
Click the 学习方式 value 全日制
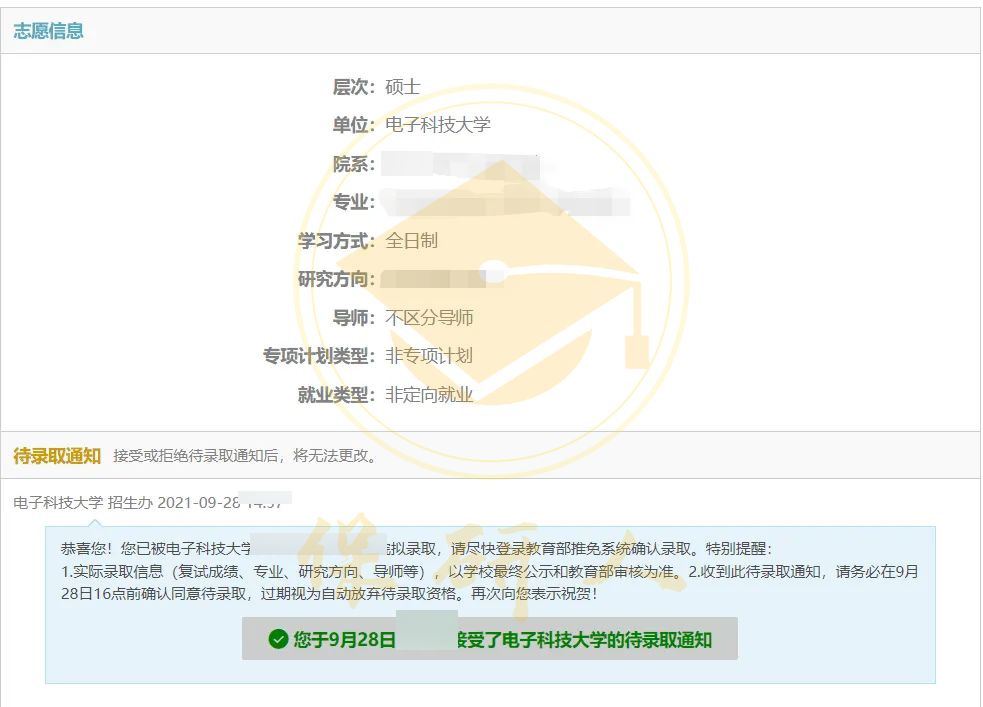point(411,241)
